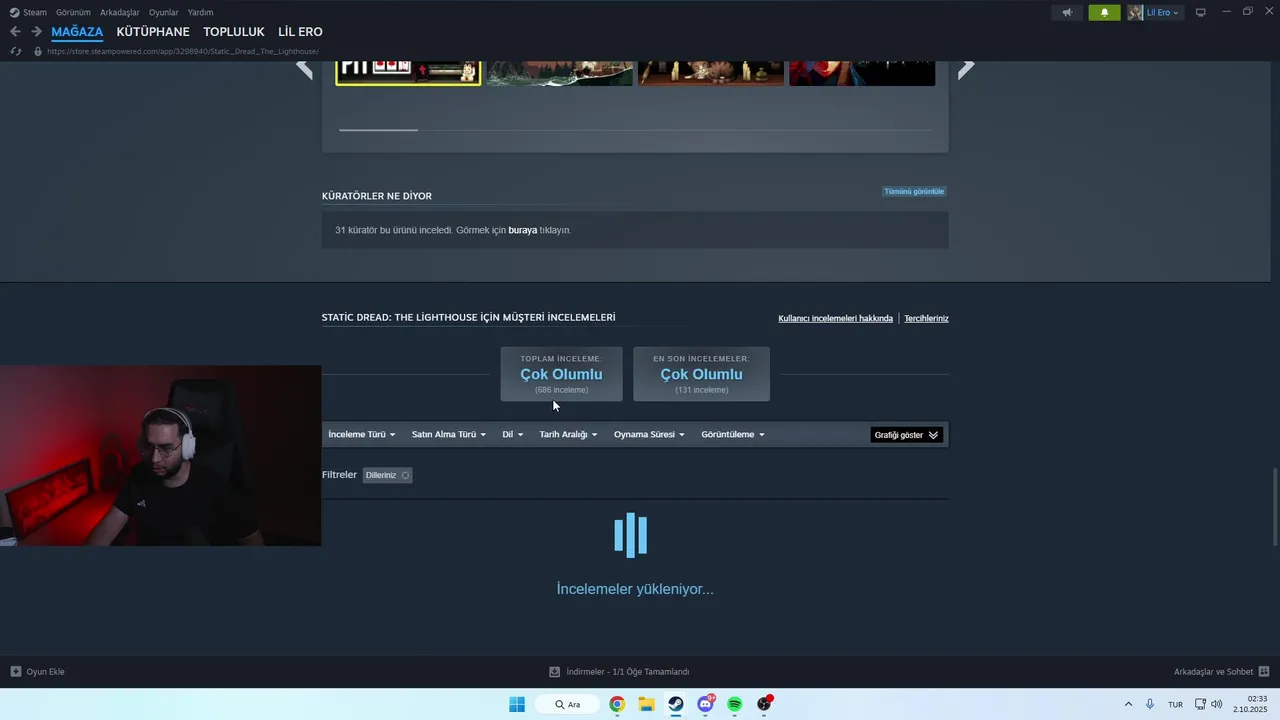
Task: Expand the Oynama Süresi filter
Action: pos(649,434)
